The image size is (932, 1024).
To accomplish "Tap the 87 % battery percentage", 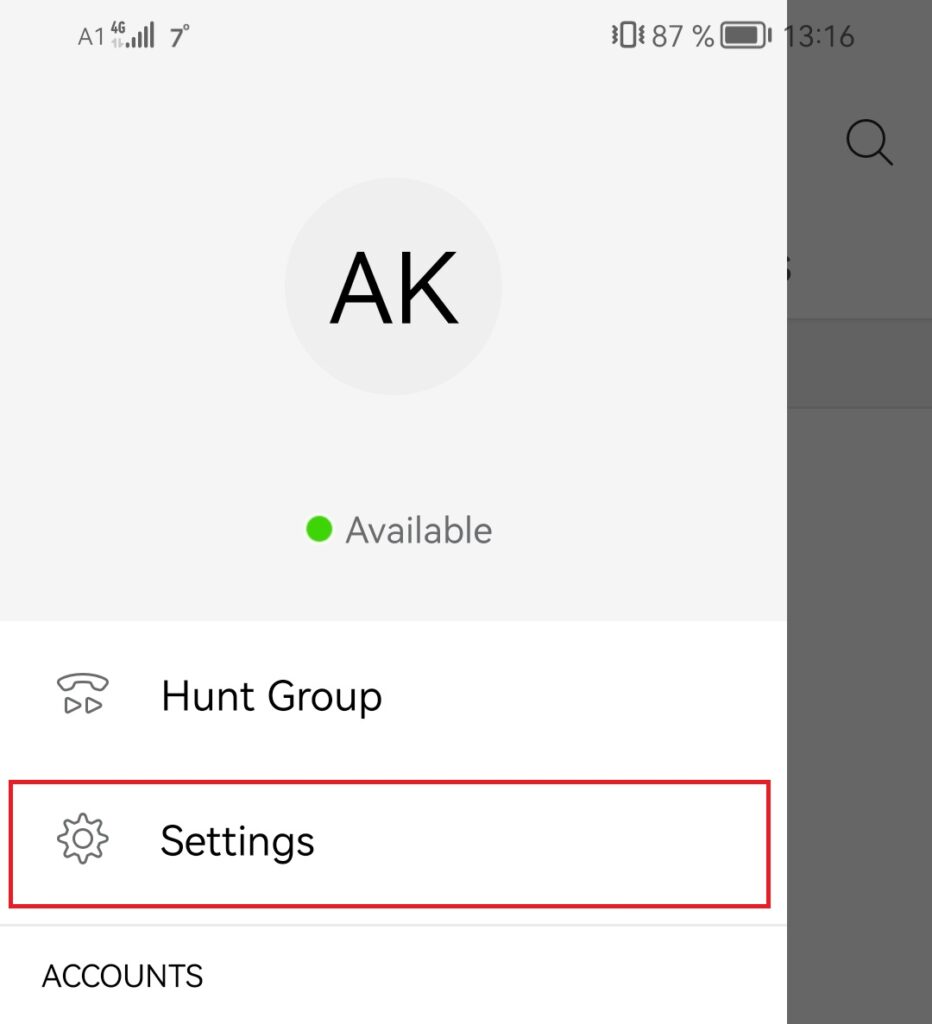I will point(682,37).
